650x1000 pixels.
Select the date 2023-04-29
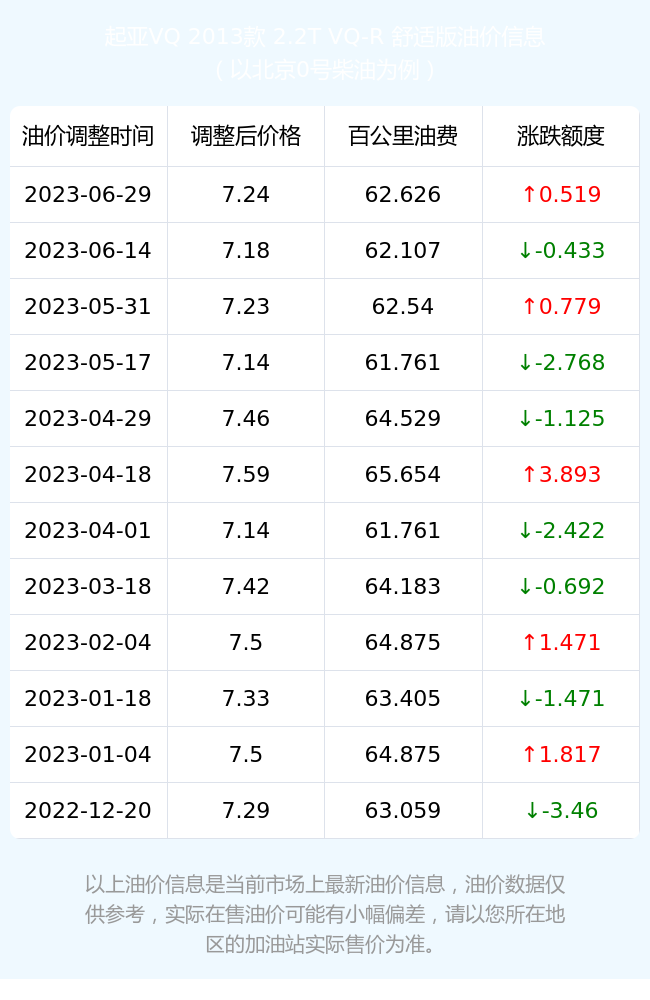point(88,418)
